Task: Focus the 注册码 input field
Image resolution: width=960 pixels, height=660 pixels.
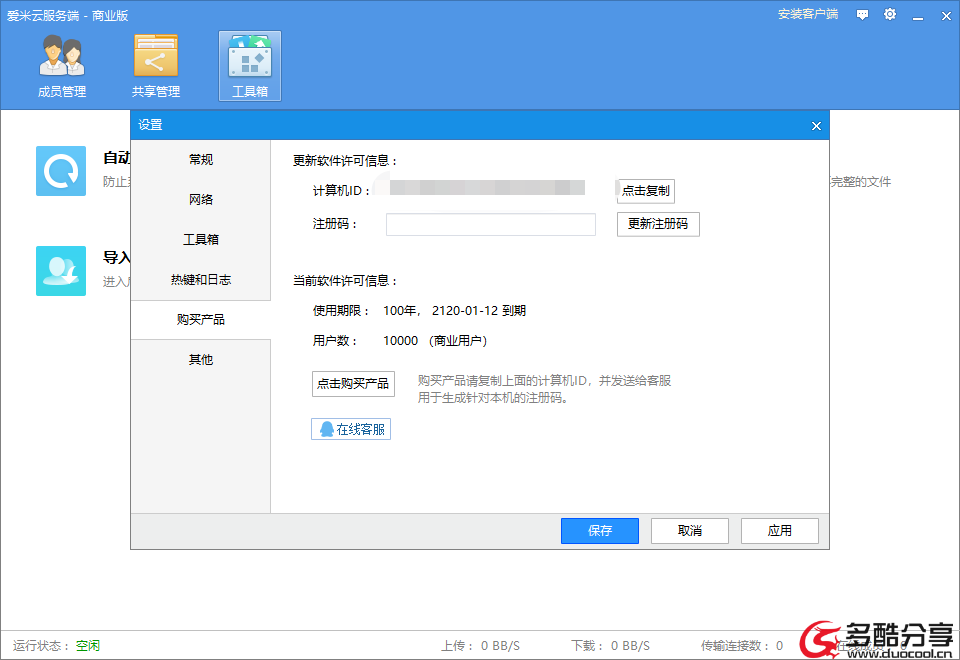Action: [491, 224]
